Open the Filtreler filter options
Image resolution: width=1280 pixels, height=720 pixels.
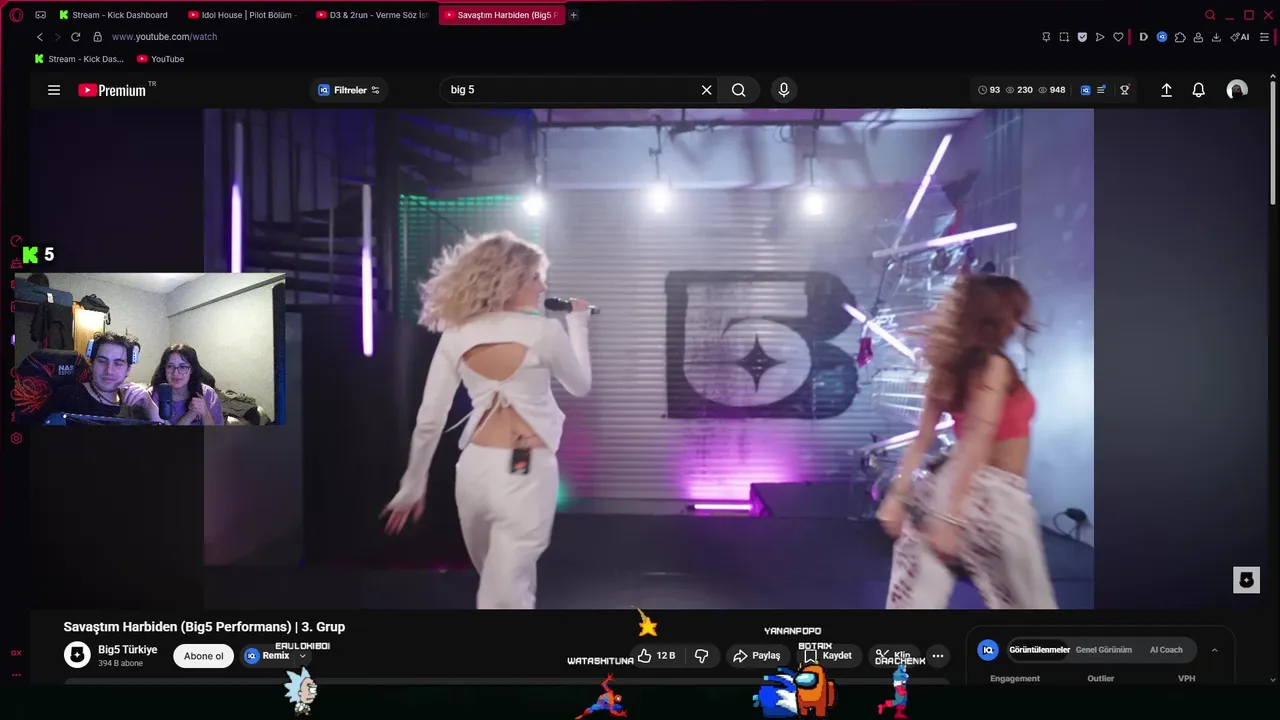click(x=349, y=90)
